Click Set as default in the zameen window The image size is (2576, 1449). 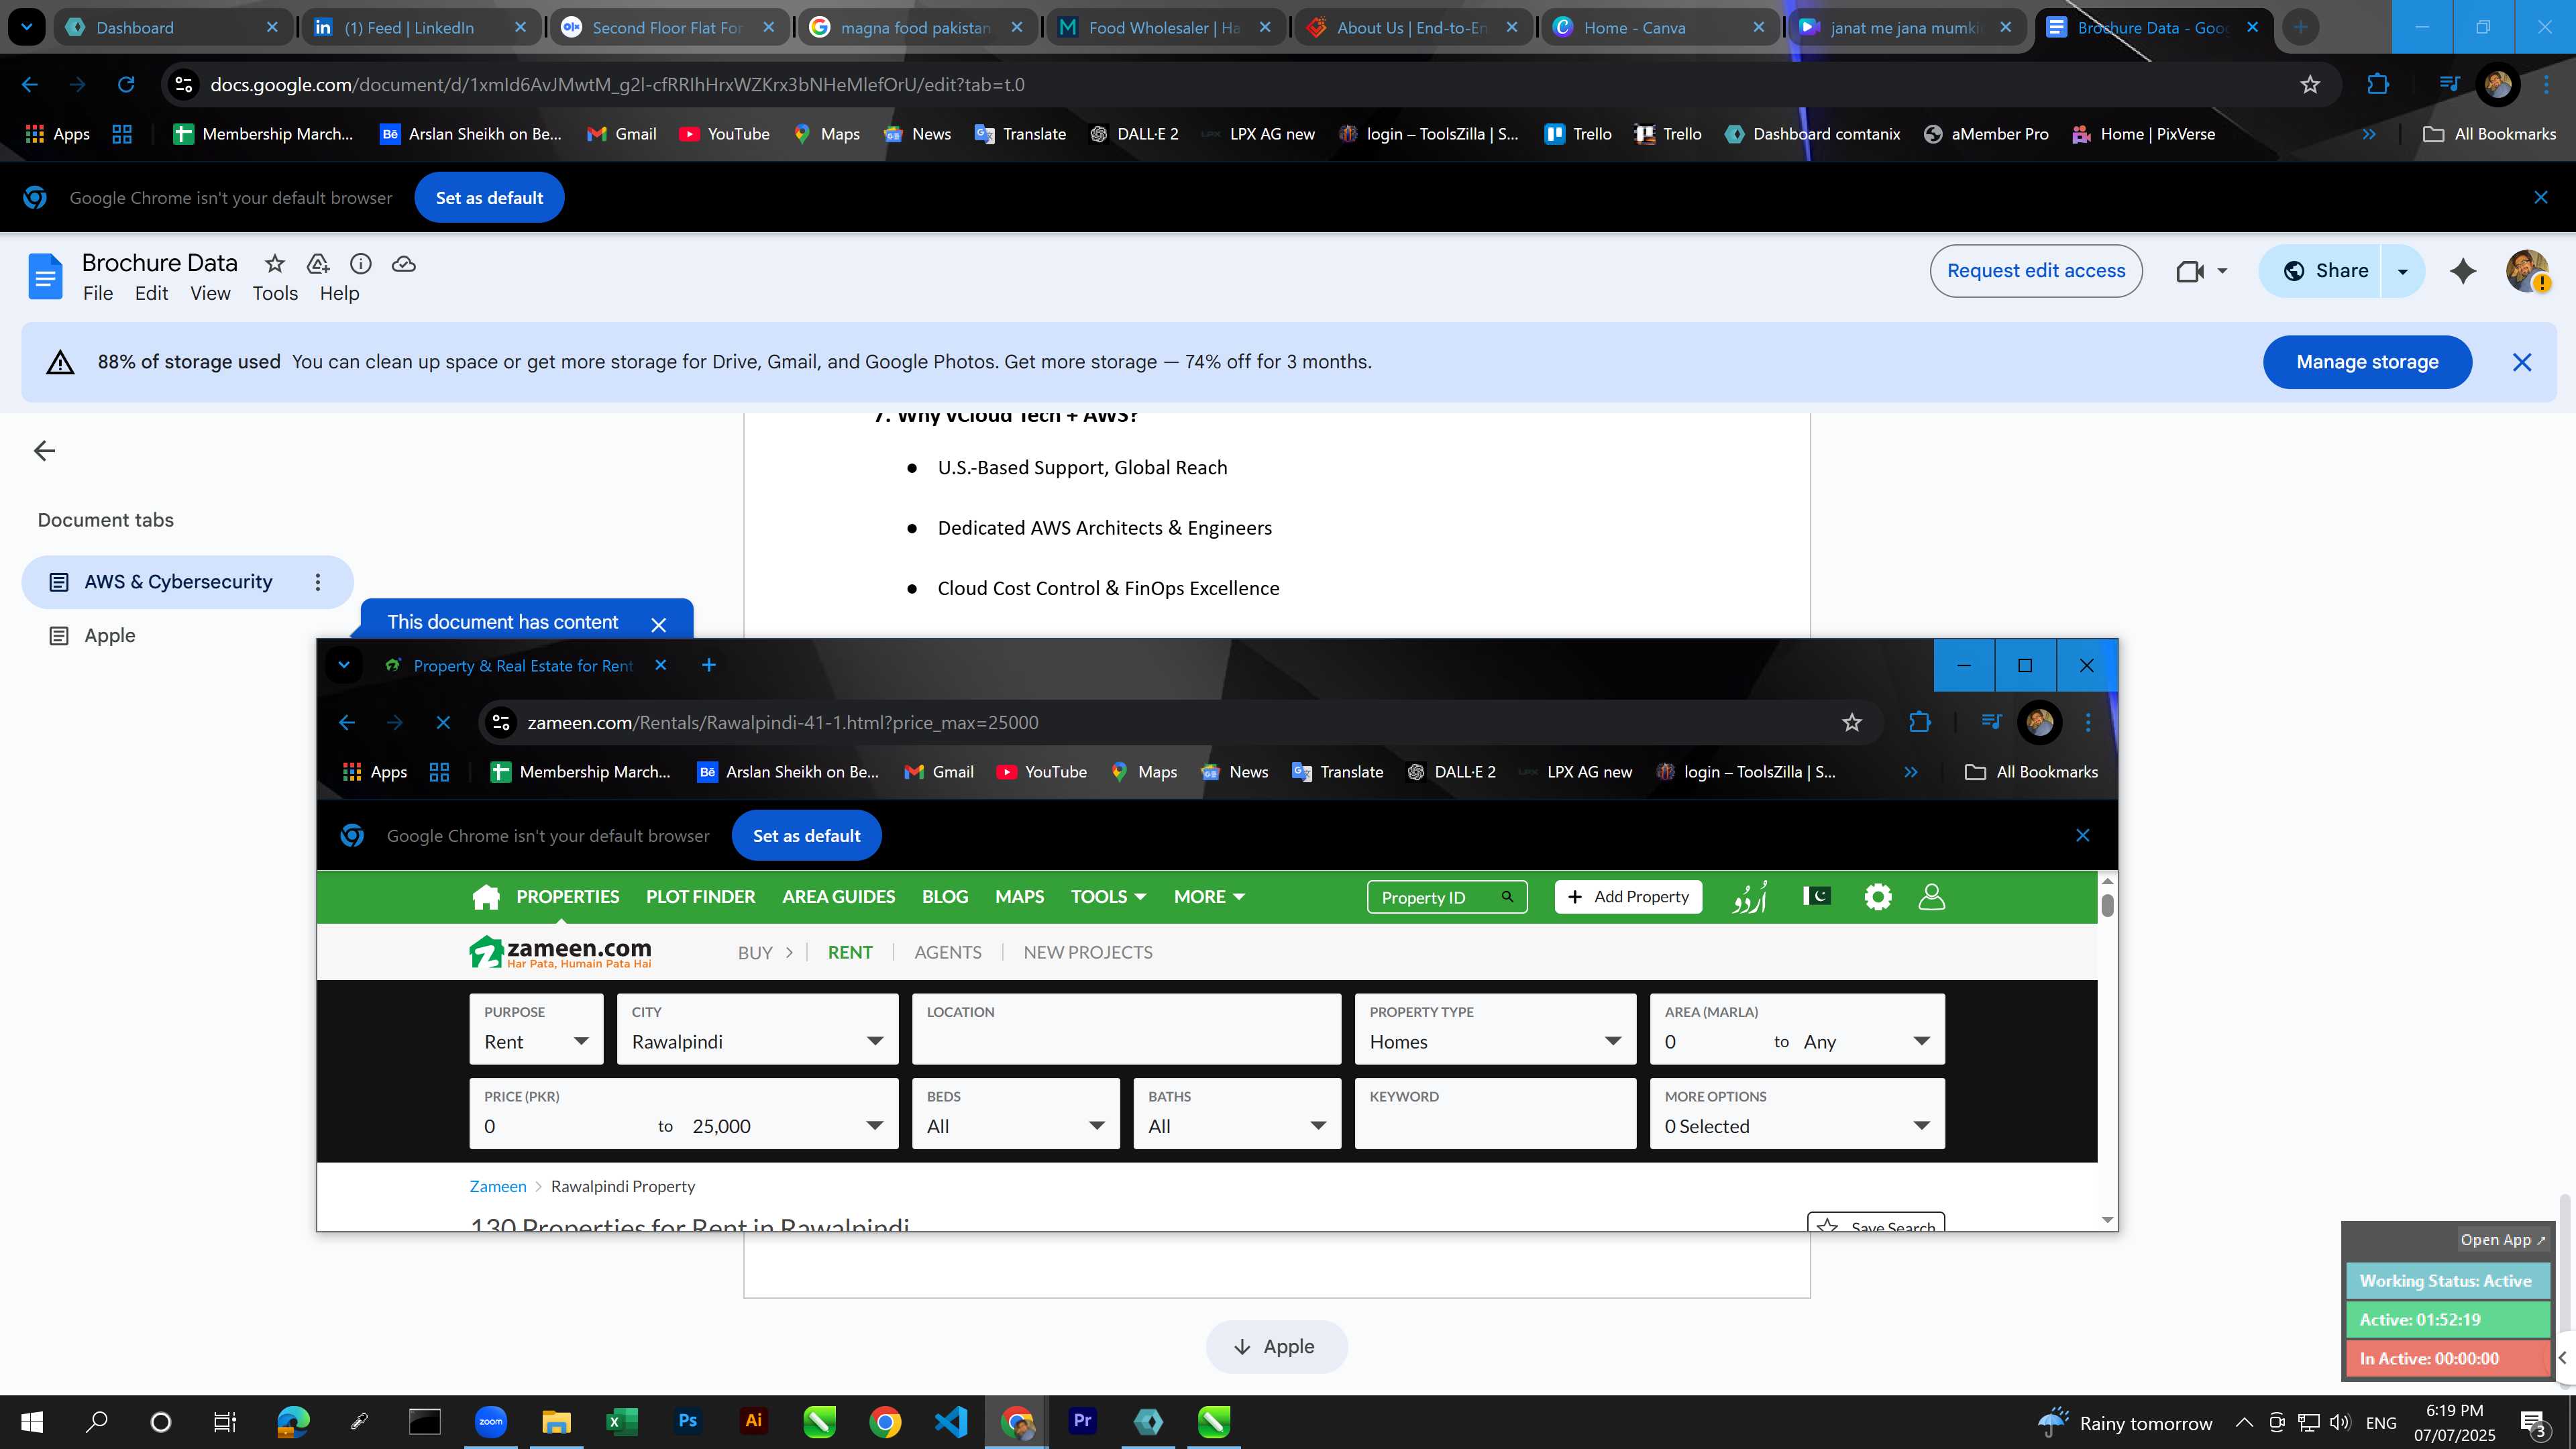(806, 836)
